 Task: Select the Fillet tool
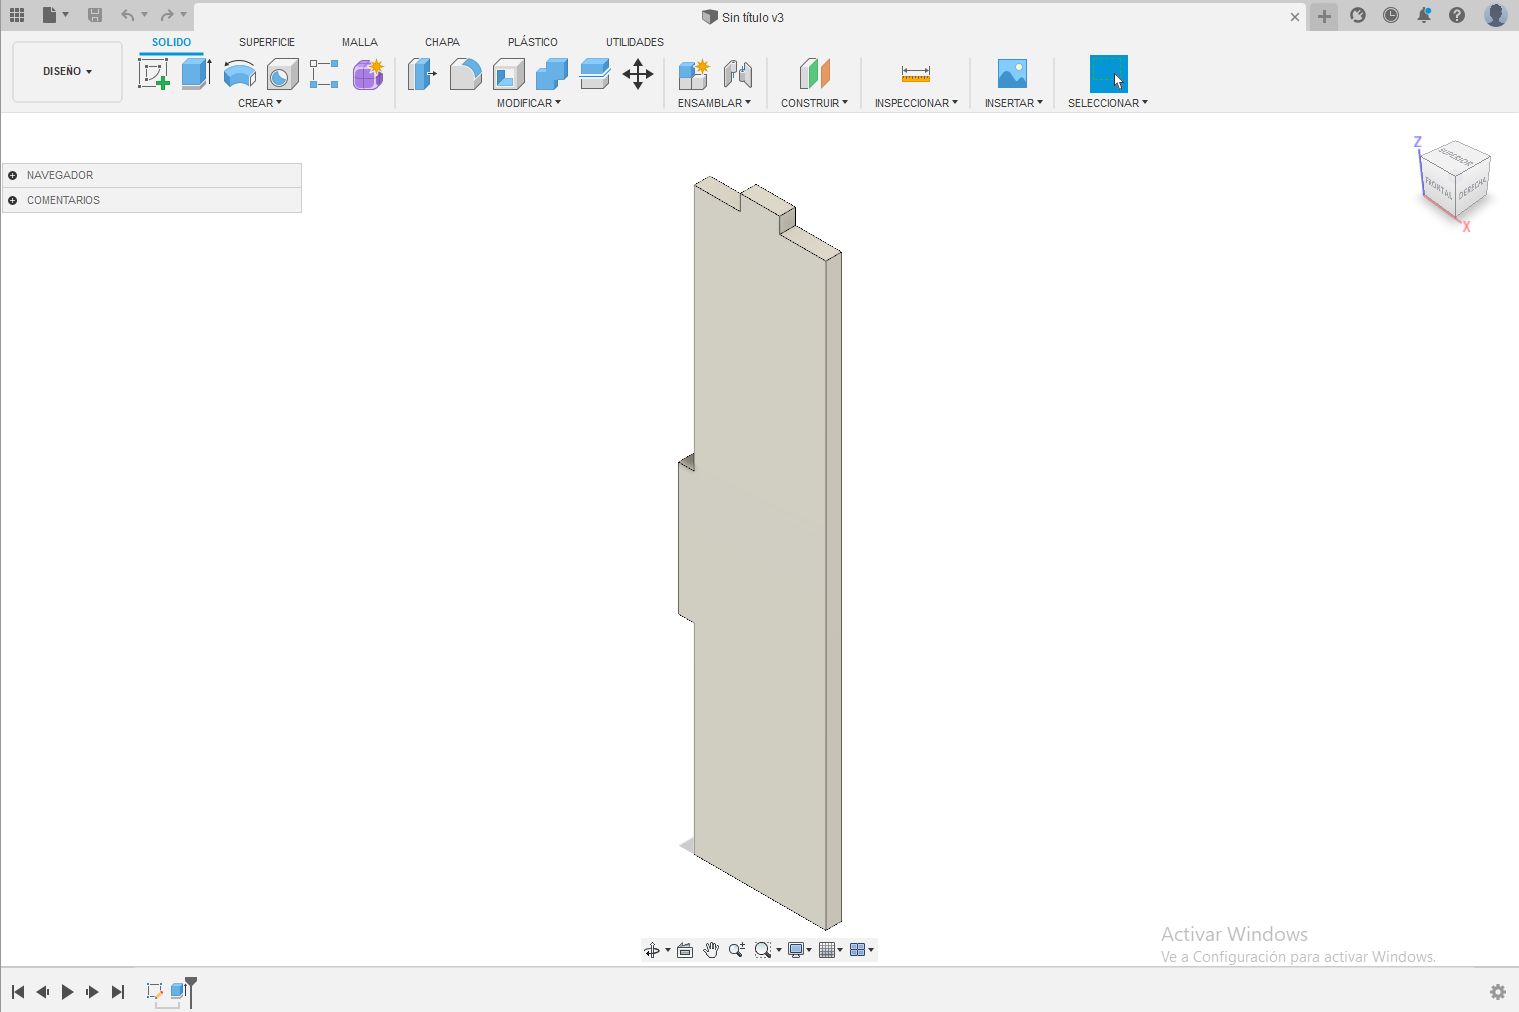[466, 74]
